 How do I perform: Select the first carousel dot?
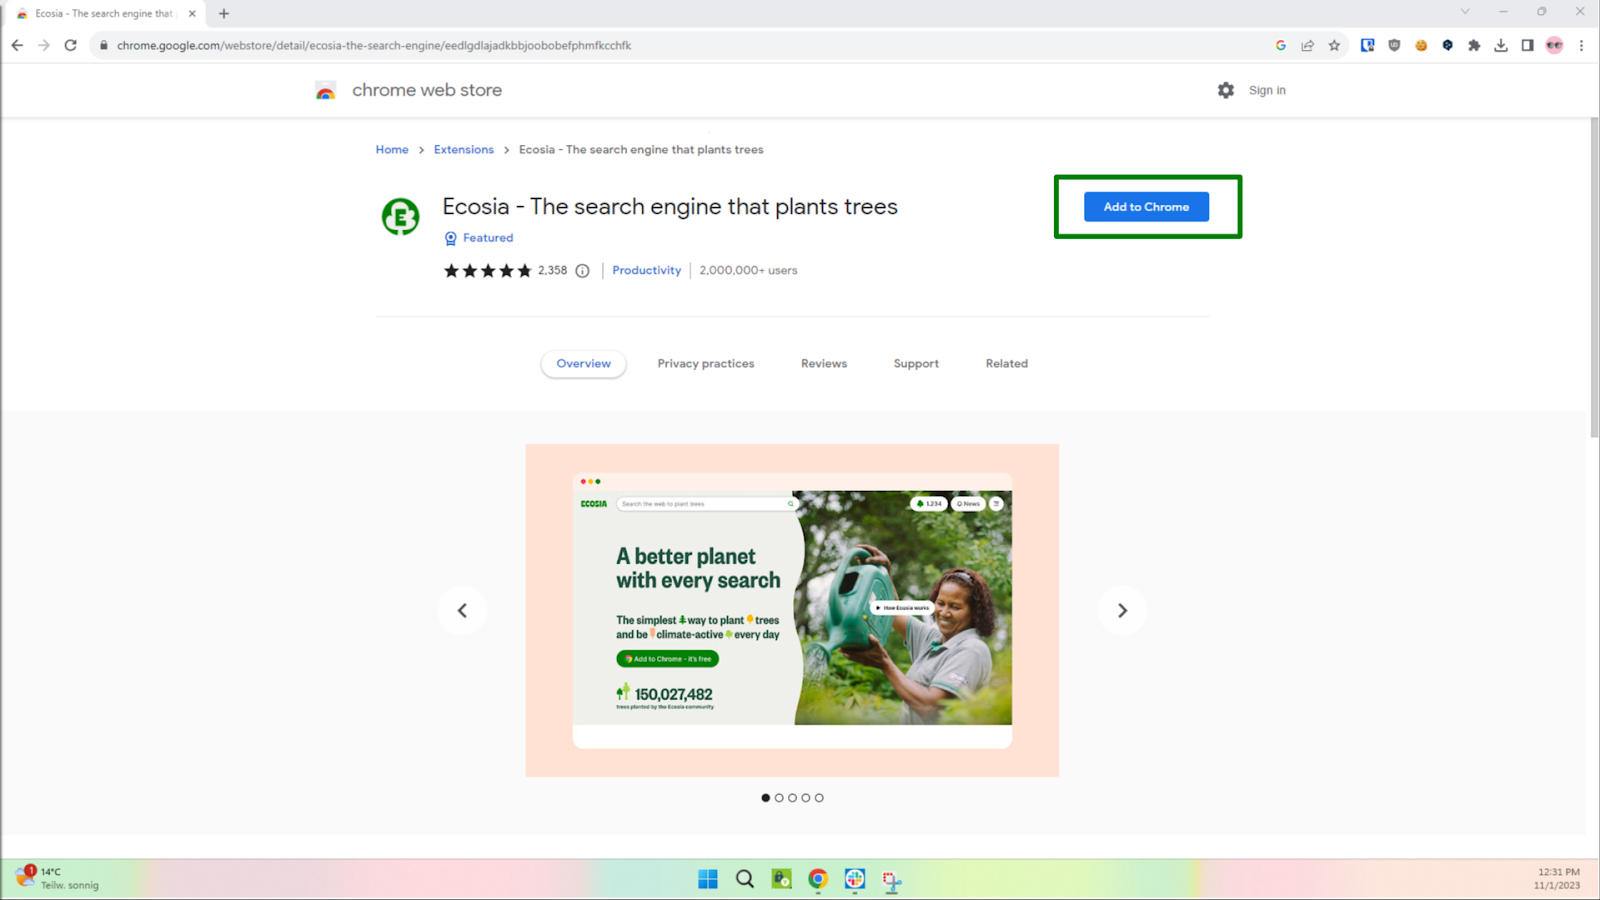coord(766,798)
